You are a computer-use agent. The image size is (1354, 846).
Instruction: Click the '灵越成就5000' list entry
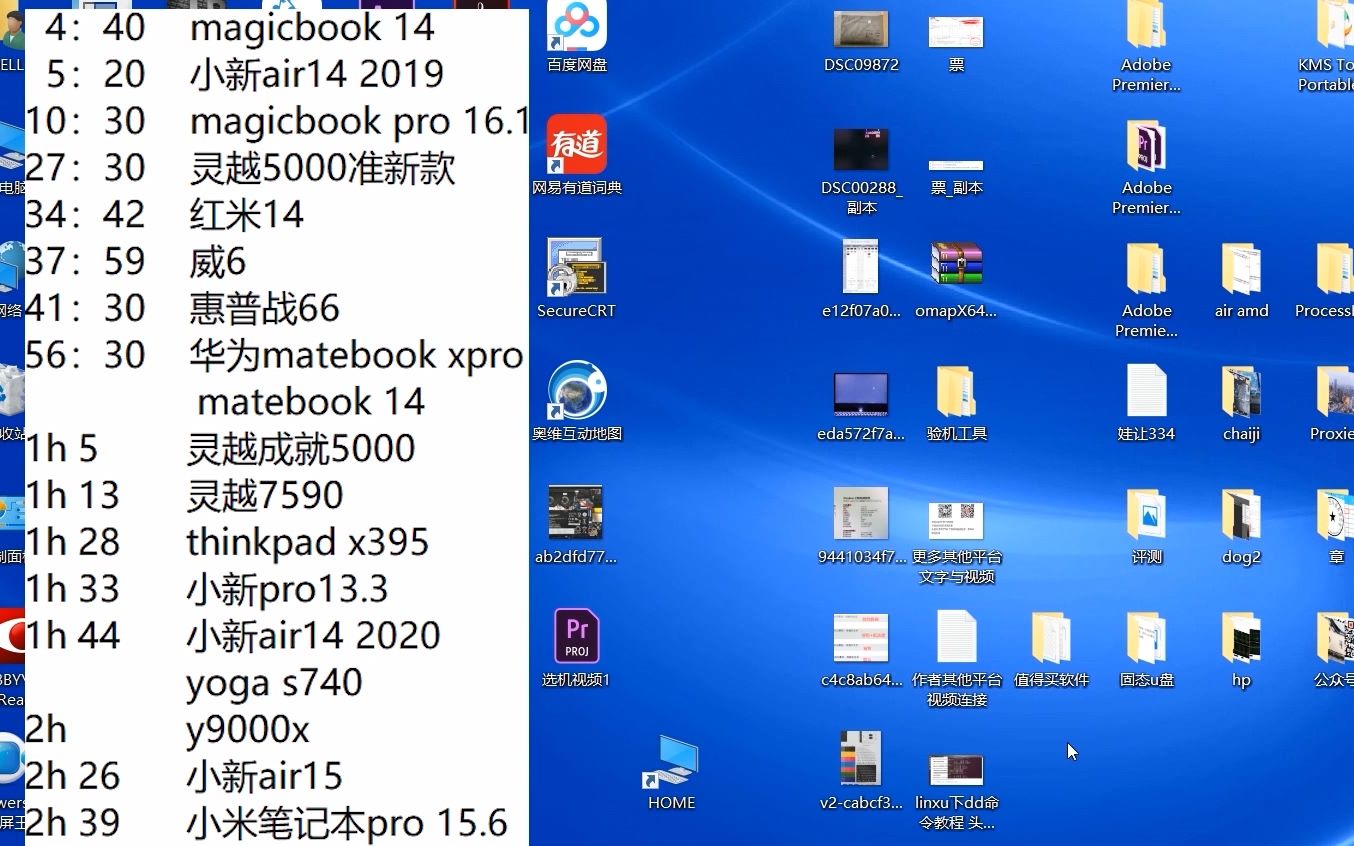(301, 449)
